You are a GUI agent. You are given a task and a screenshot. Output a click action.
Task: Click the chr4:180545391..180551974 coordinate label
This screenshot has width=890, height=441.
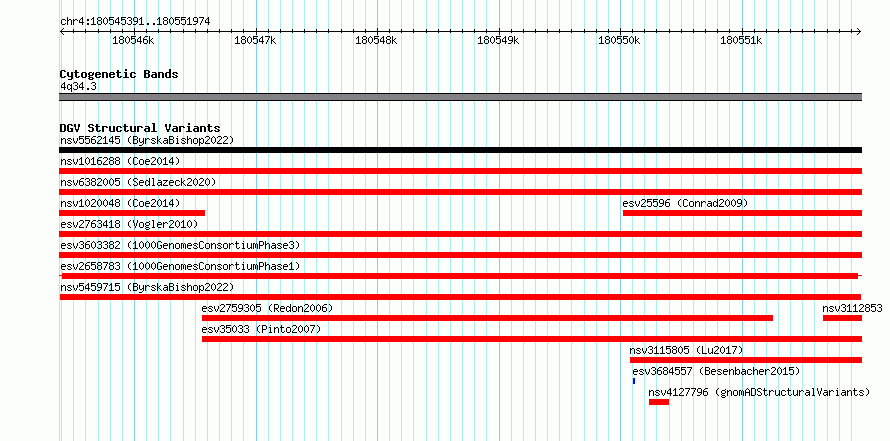(x=135, y=22)
